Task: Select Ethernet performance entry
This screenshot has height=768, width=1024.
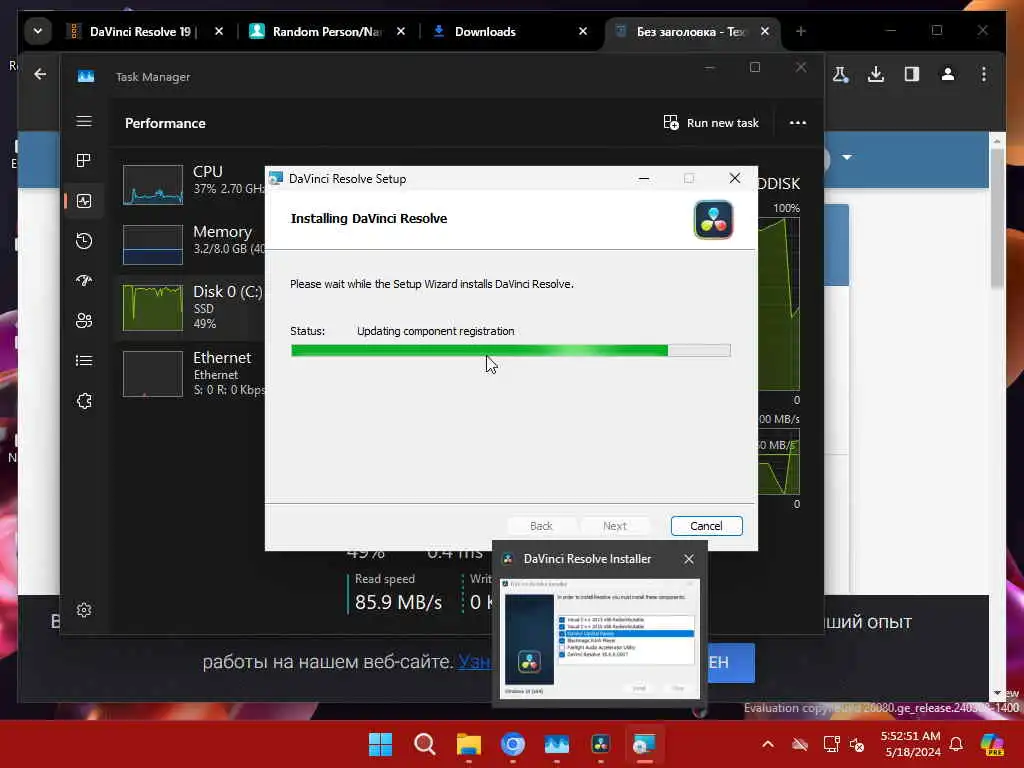Action: [x=192, y=374]
